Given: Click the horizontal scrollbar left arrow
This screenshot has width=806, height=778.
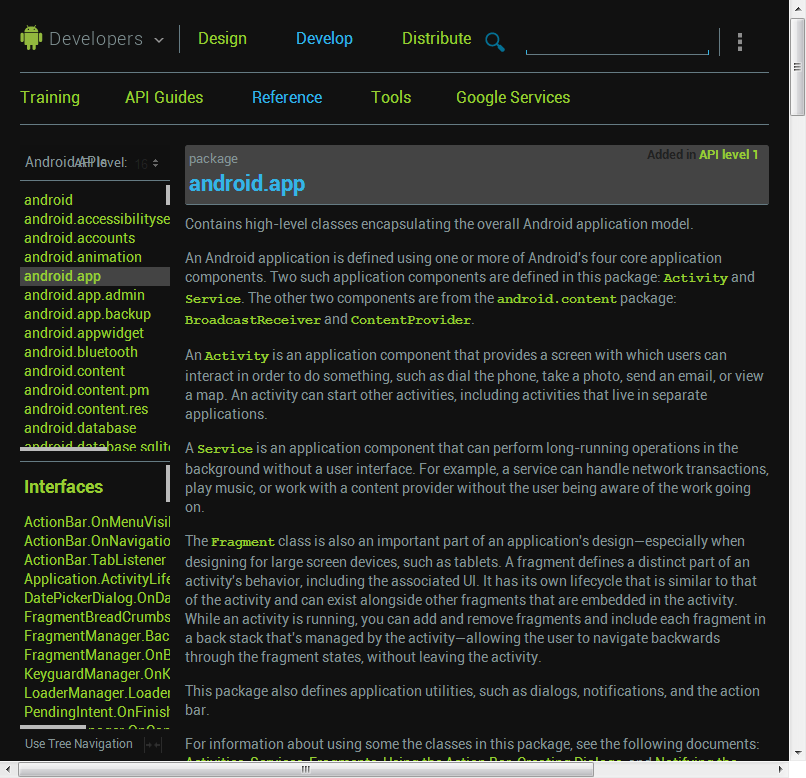Looking at the screenshot, I should click(x=10, y=768).
